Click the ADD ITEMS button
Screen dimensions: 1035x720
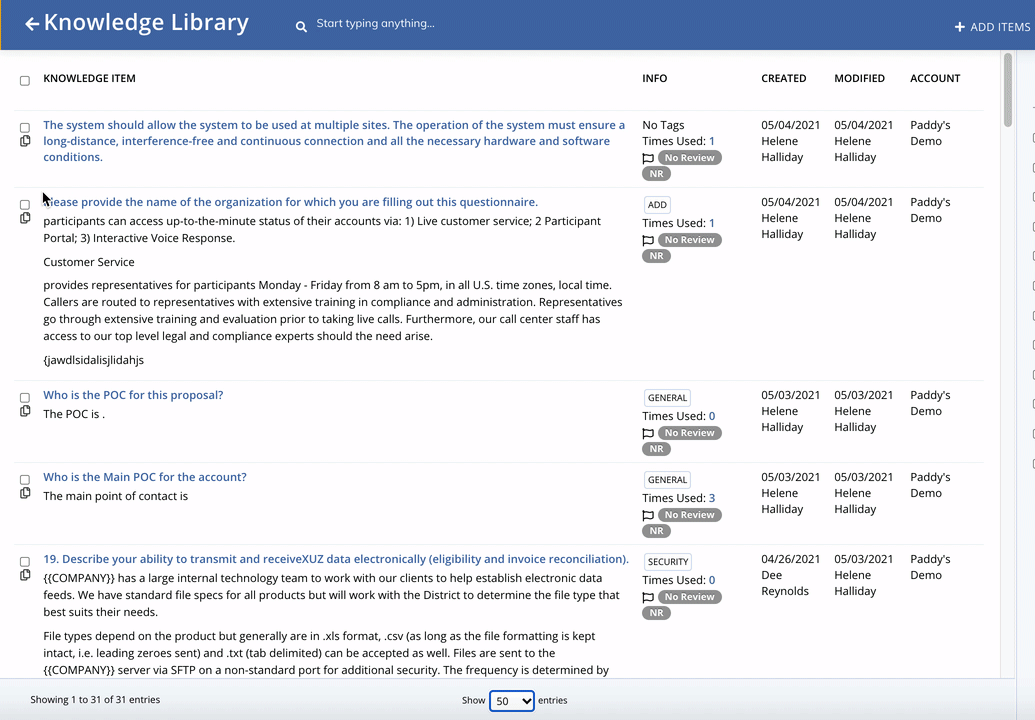pos(992,27)
